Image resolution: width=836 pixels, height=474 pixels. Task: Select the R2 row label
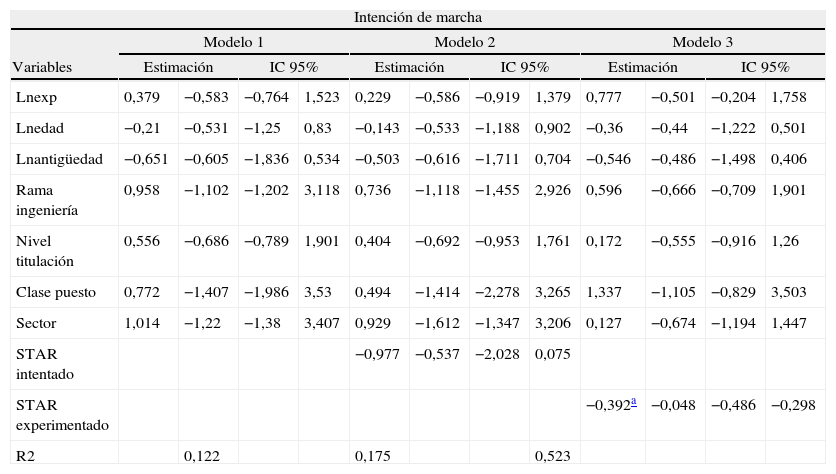click(27, 455)
